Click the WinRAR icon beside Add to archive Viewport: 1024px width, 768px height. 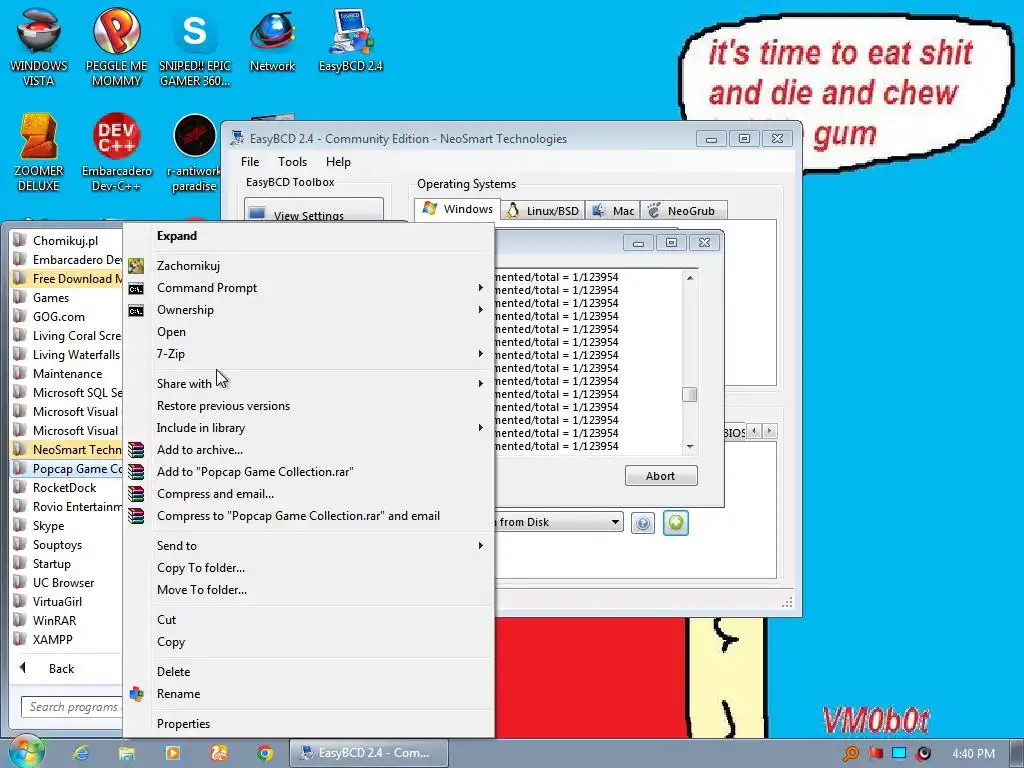[x=136, y=450]
